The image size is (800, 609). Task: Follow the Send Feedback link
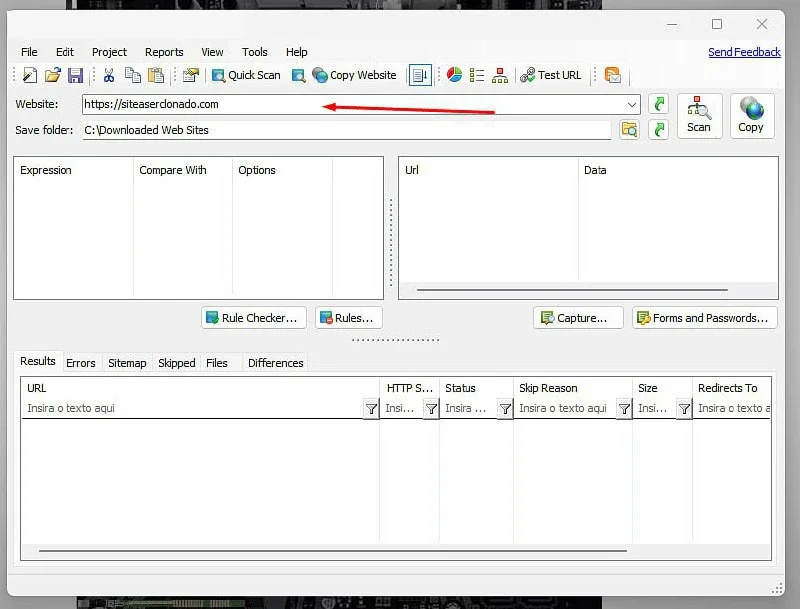pos(744,52)
